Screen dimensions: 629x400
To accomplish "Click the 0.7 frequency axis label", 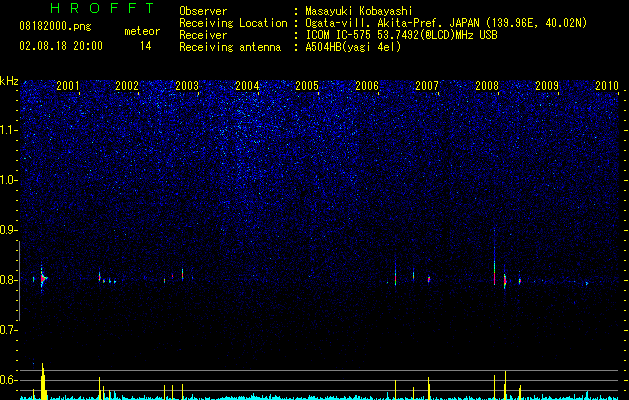I will coord(7,330).
